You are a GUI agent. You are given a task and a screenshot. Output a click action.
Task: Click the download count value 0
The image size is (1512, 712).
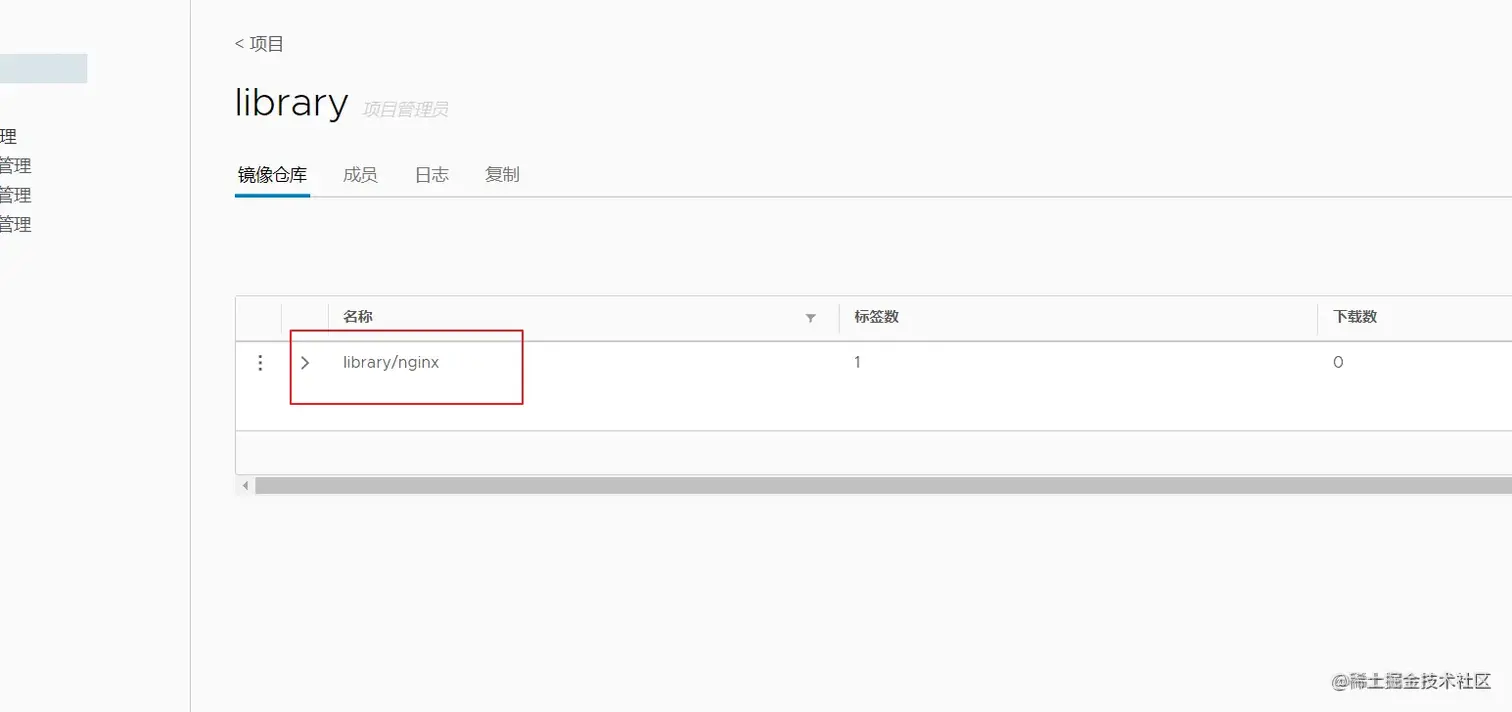pyautogui.click(x=1338, y=363)
